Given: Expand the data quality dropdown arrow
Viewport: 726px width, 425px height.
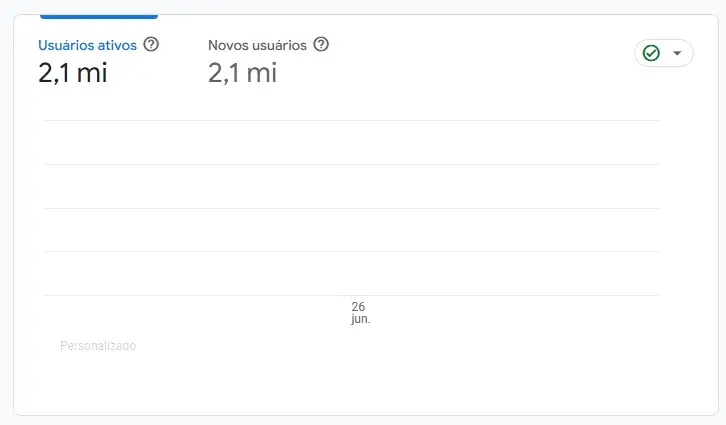Looking at the screenshot, I should [x=677, y=53].
